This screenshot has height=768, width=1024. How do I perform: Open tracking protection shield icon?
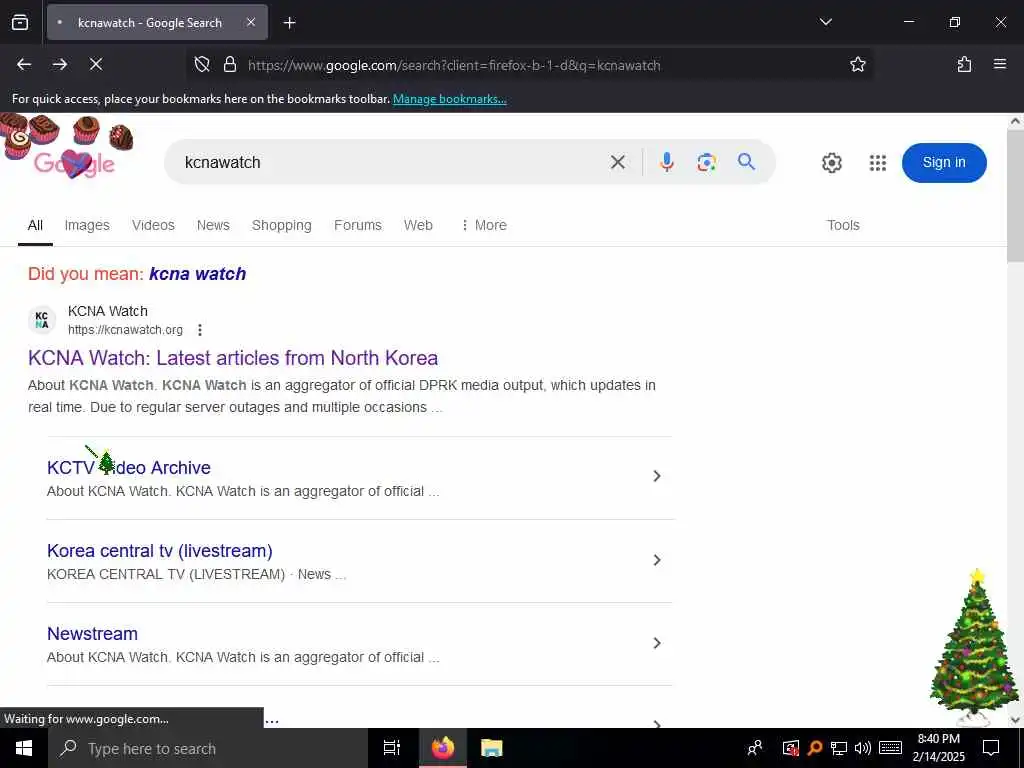202,64
